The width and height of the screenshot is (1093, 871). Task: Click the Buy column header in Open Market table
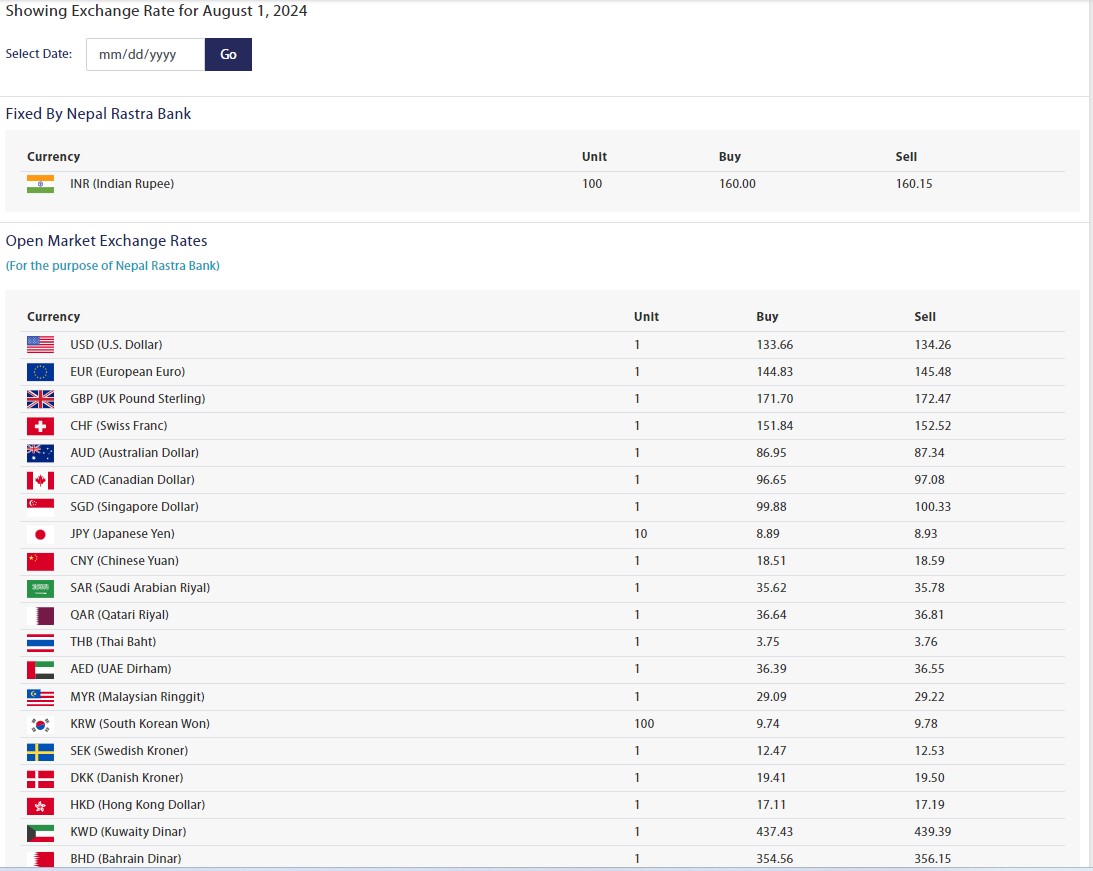767,317
